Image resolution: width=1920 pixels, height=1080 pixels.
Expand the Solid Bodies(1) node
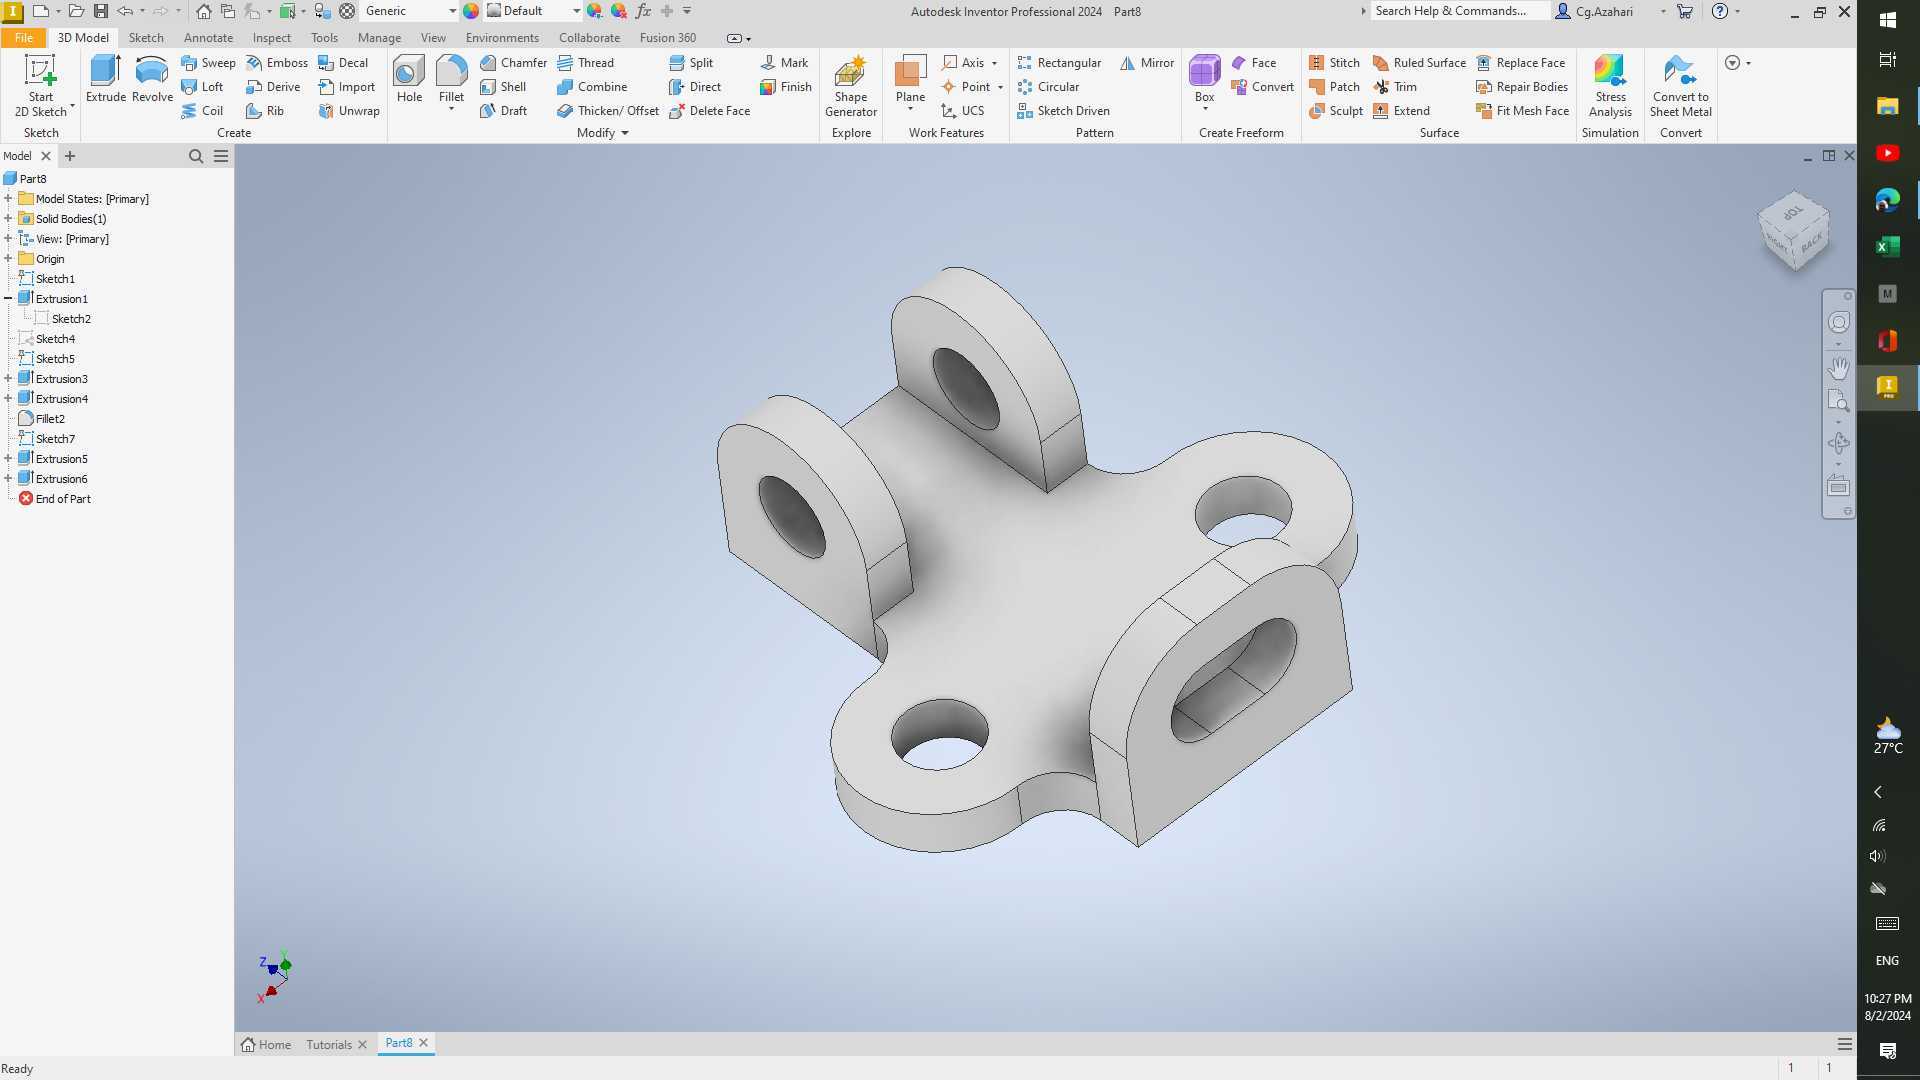click(8, 219)
